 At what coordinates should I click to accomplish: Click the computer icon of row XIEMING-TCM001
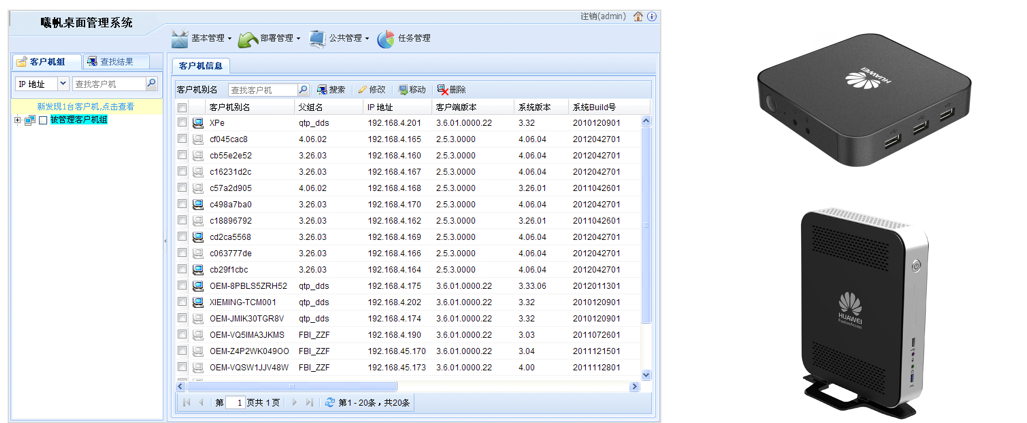coord(198,303)
